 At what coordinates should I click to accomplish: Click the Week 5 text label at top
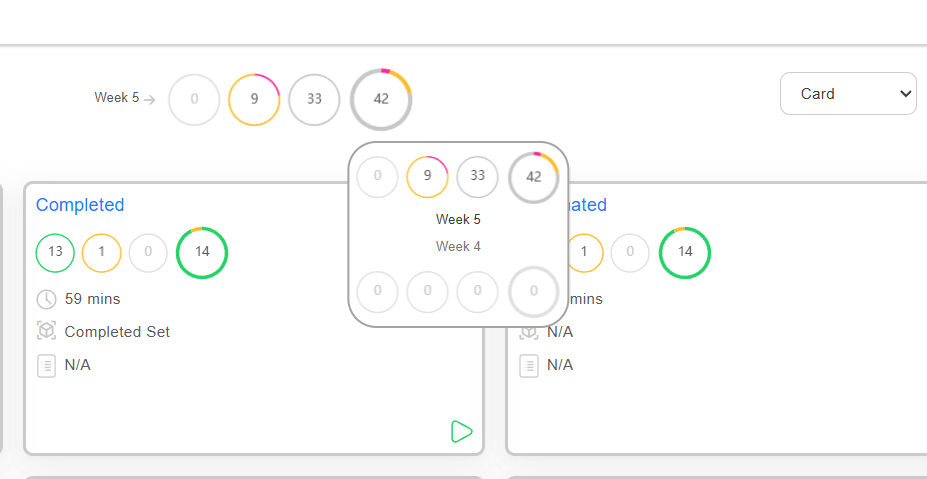click(116, 98)
